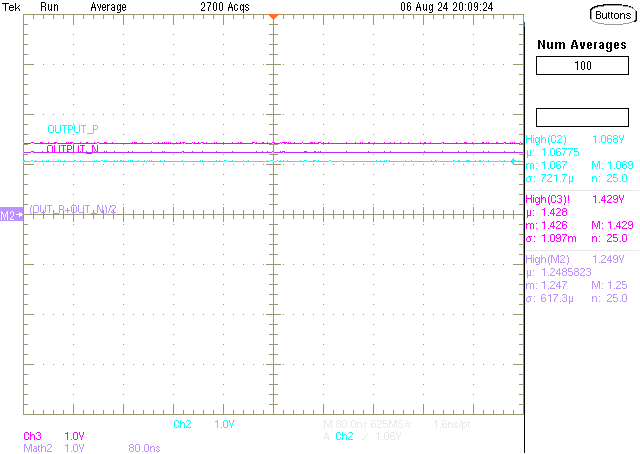Click the Buttons button at top right
640x454 pixels.
click(x=612, y=15)
